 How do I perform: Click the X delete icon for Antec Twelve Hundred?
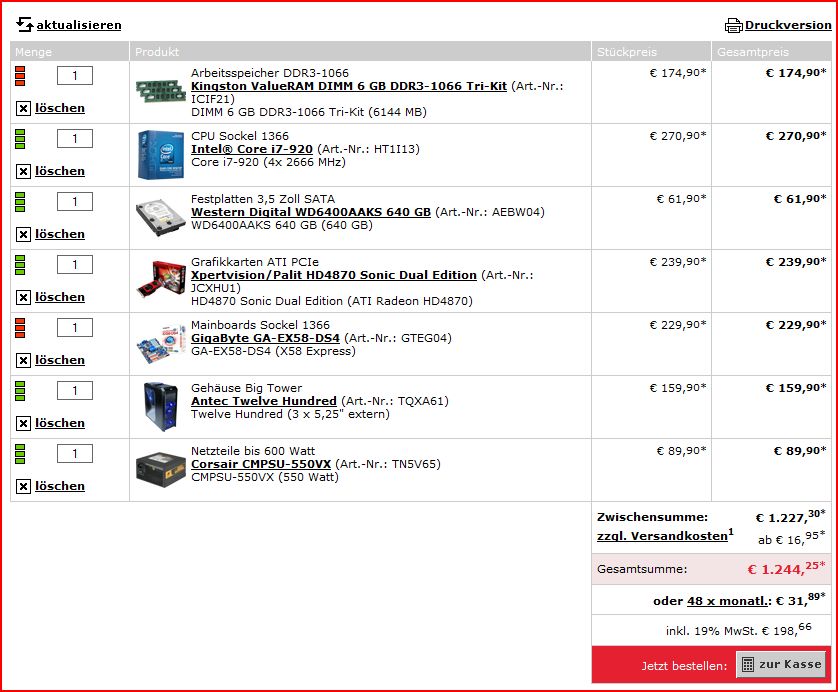[23, 424]
